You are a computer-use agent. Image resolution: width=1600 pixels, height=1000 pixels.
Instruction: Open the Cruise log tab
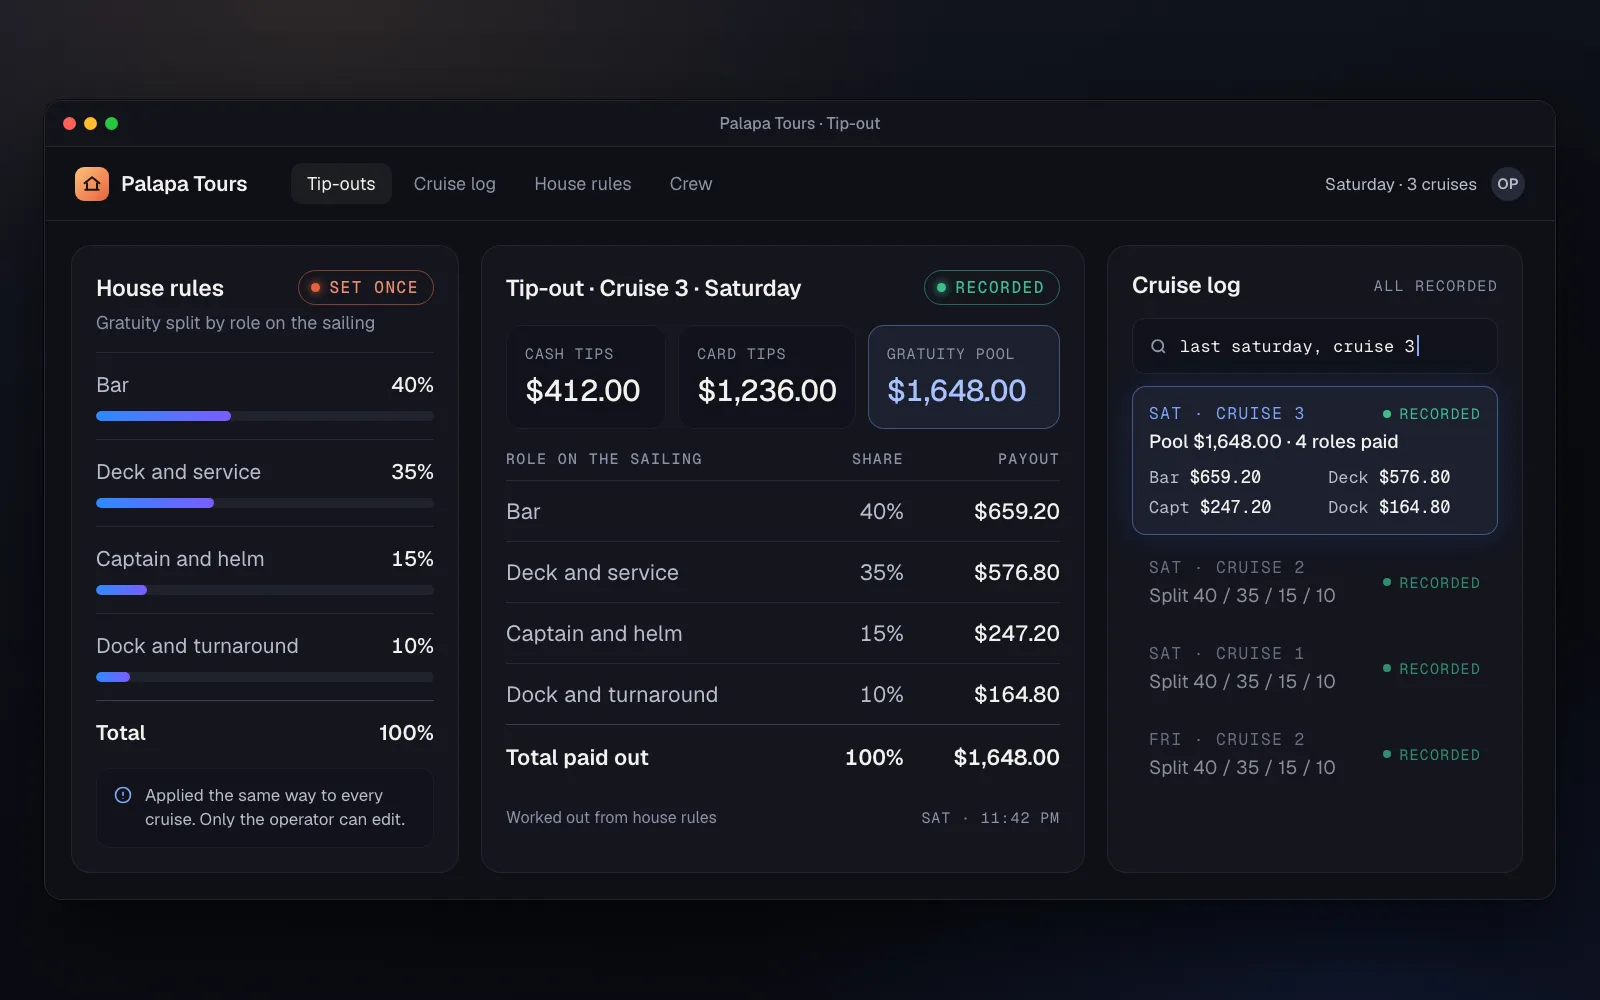point(455,184)
